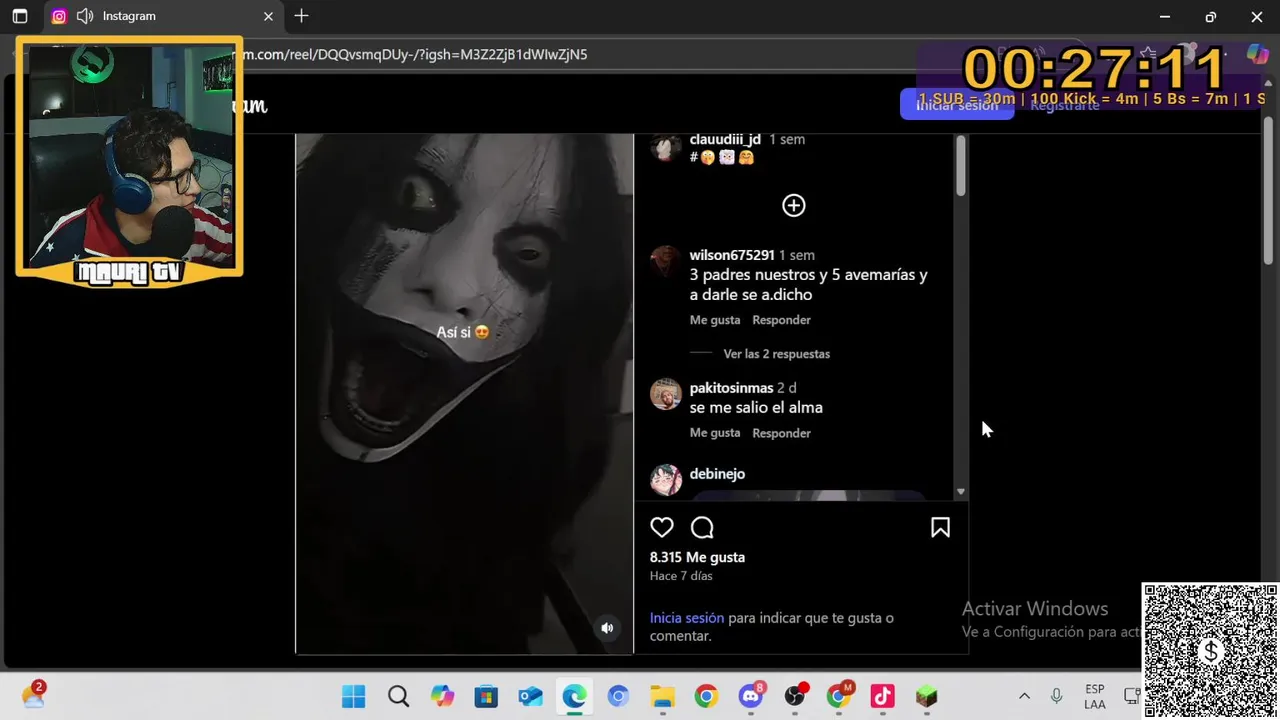This screenshot has width=1280, height=720.
Task: Close the Instagram browser tab
Action: coord(268,16)
